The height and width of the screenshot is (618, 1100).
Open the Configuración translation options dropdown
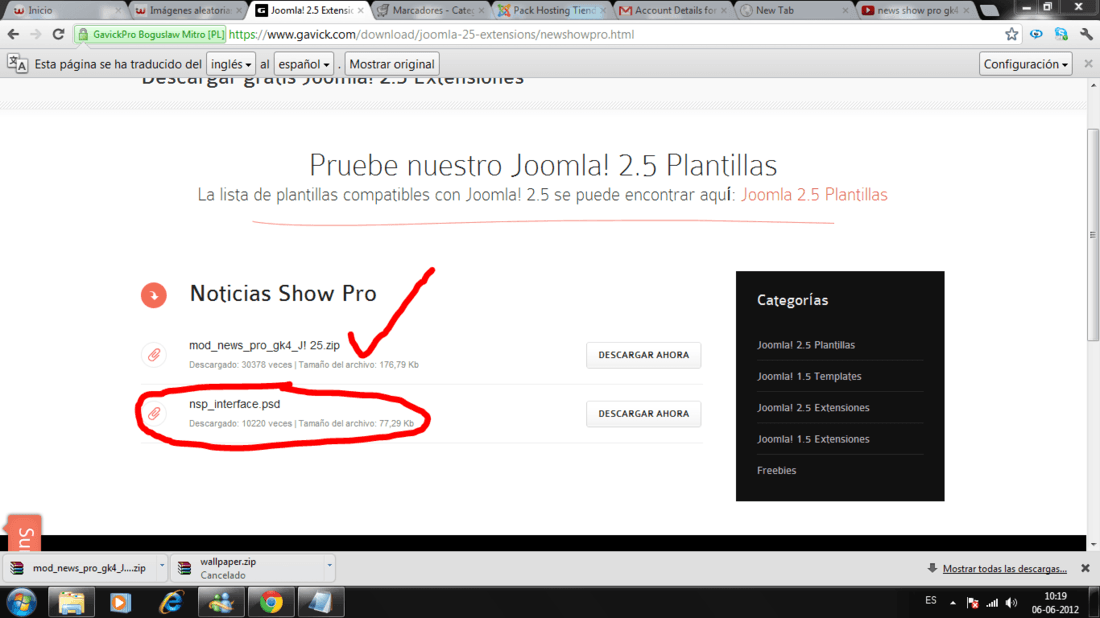1026,64
